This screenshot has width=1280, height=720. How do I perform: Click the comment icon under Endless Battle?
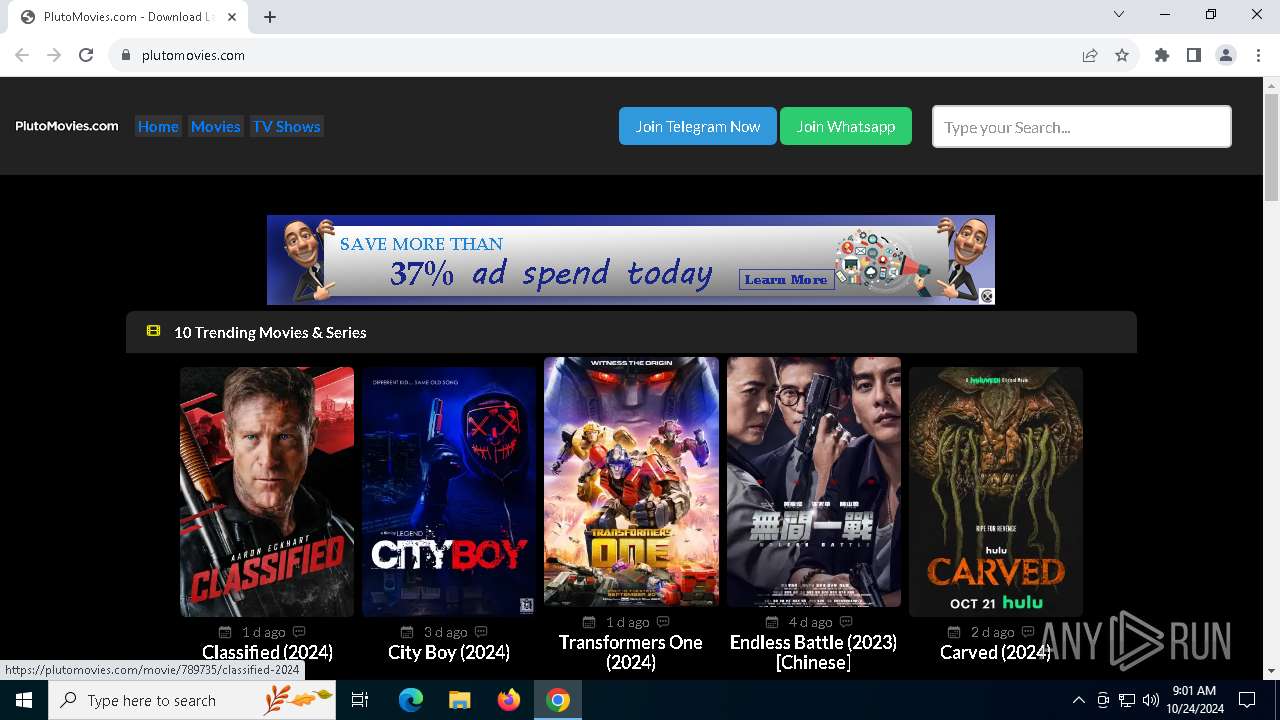point(846,622)
